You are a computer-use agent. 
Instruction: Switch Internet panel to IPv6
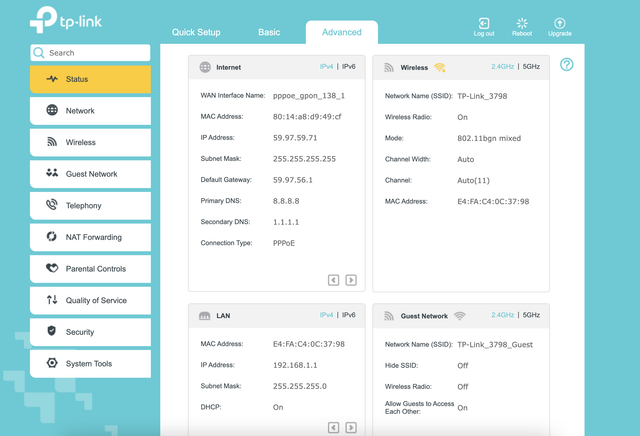[x=349, y=67]
